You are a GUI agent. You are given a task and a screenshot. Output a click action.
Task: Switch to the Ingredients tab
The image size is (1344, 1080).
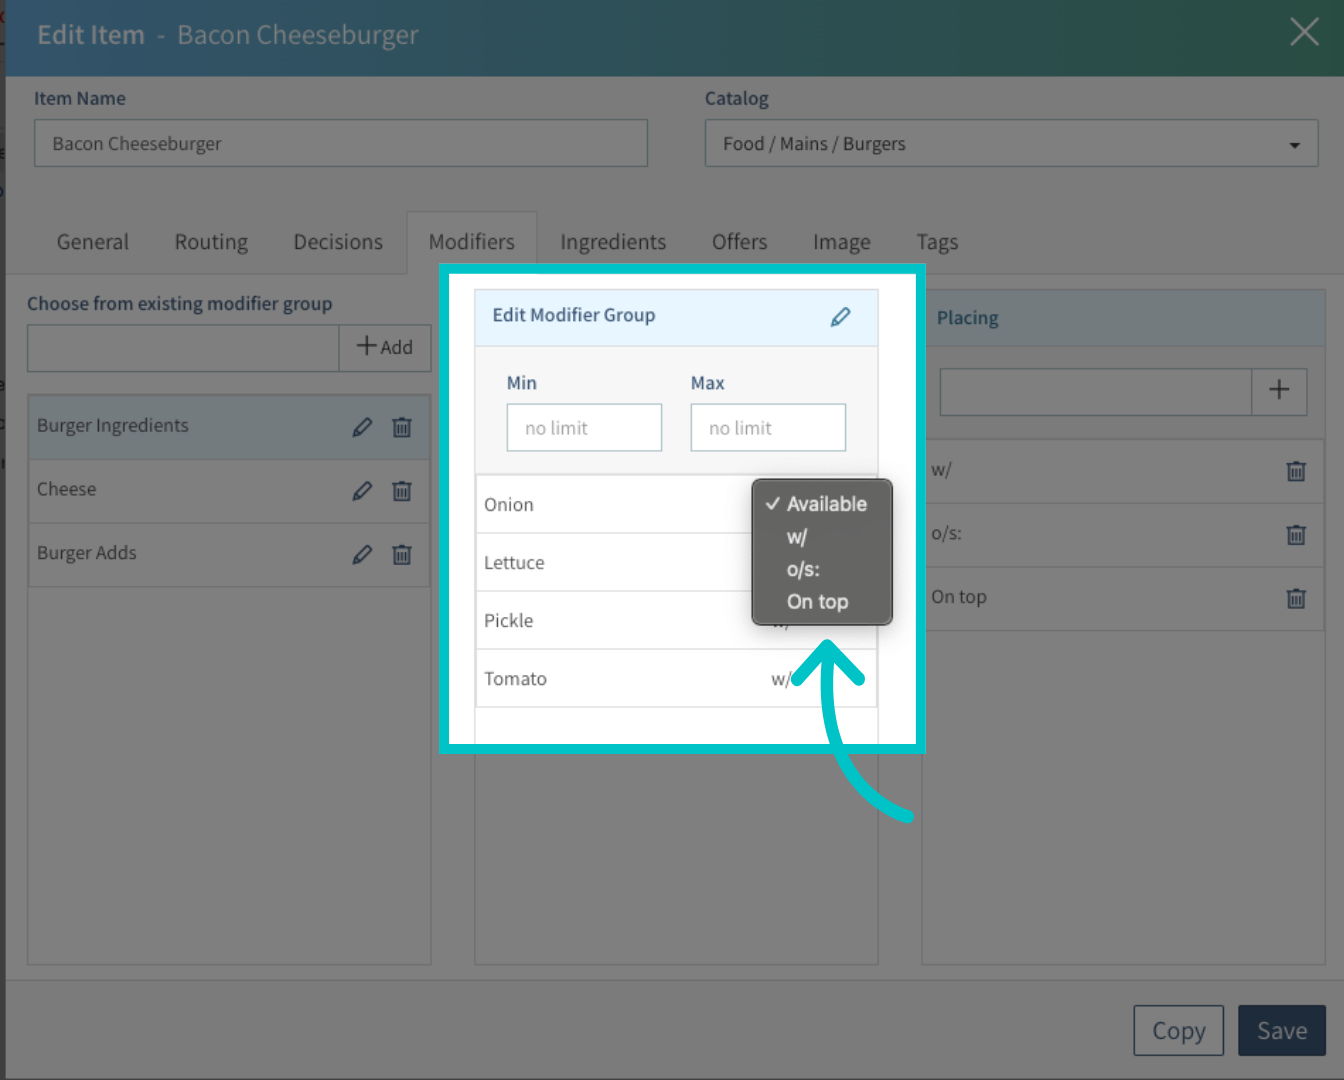tap(613, 242)
